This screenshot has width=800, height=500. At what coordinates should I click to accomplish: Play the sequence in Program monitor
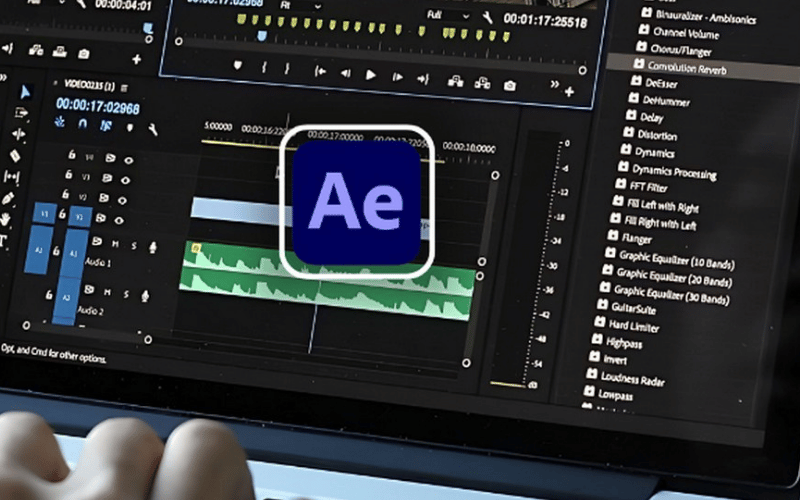pyautogui.click(x=371, y=75)
